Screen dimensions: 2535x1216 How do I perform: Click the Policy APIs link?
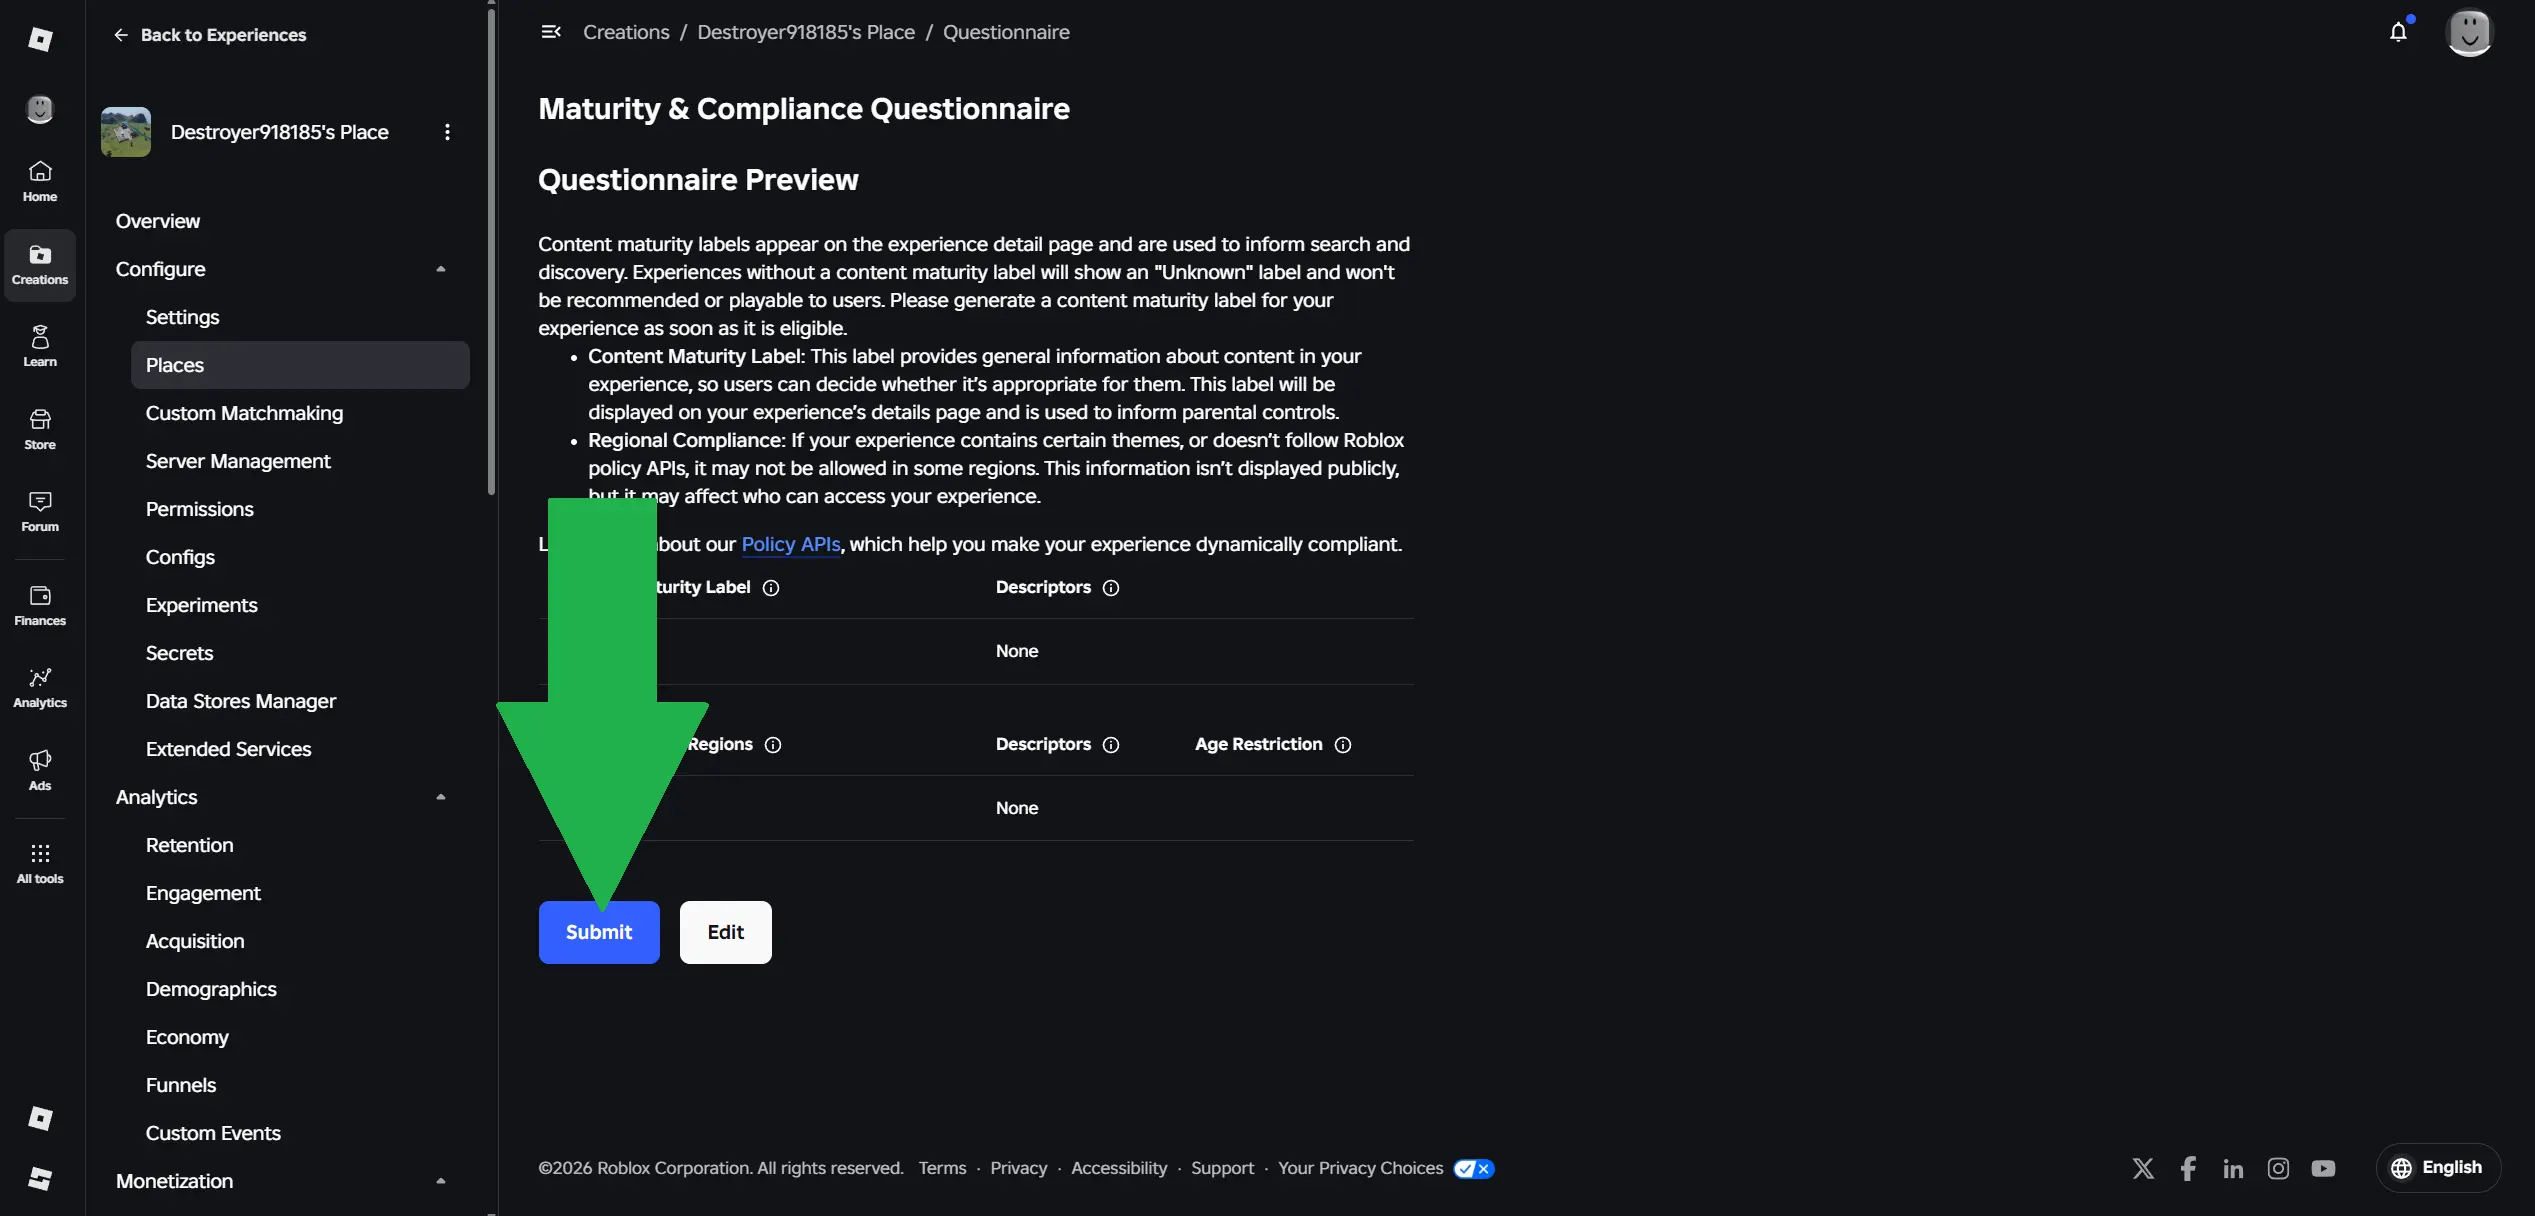point(790,544)
